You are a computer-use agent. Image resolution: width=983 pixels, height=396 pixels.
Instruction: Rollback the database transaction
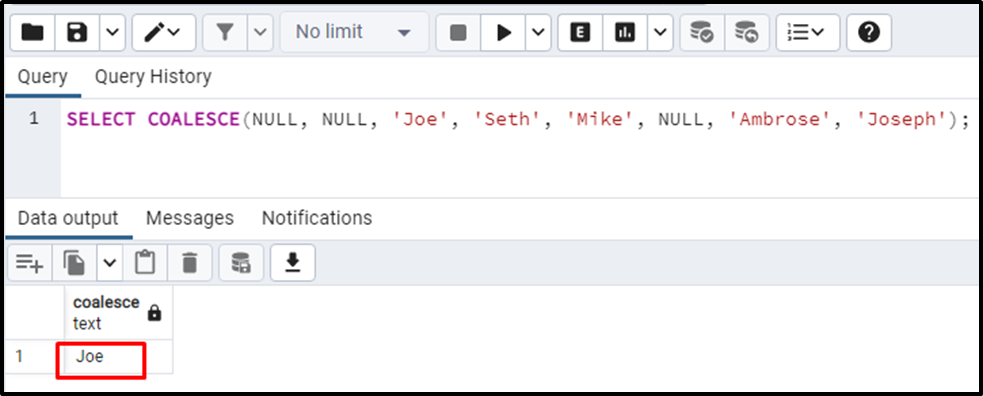click(x=747, y=33)
